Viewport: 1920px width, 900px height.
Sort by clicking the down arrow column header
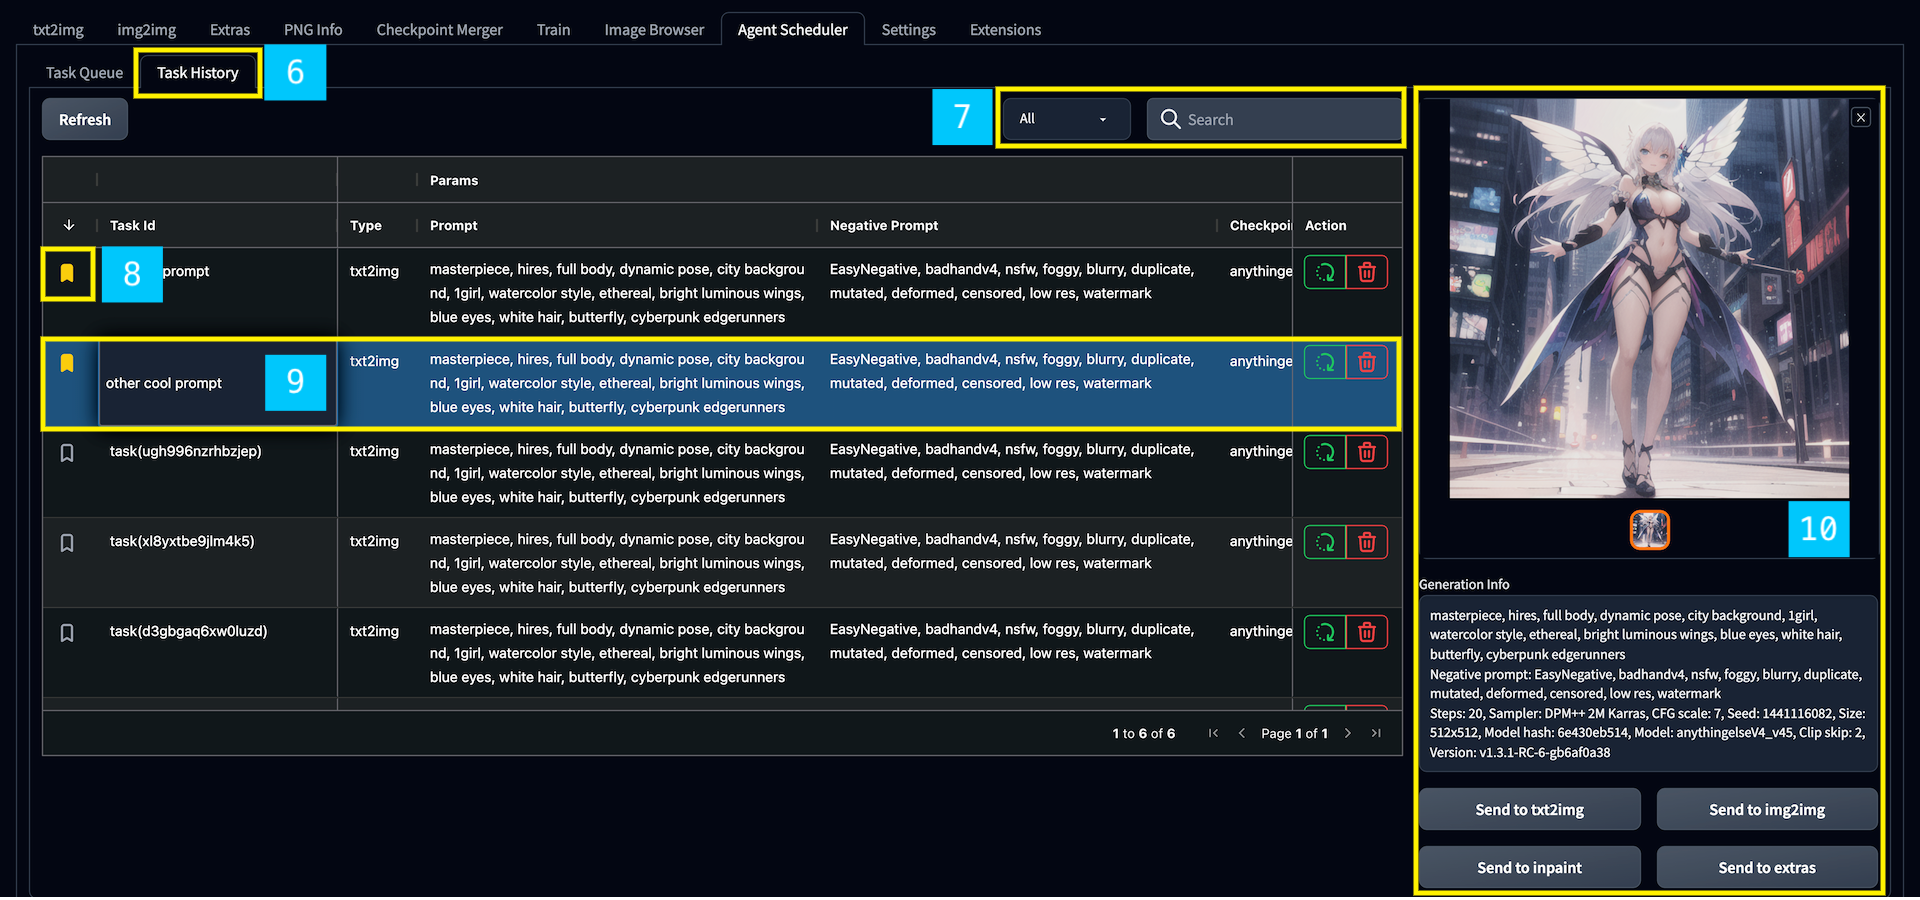(69, 226)
